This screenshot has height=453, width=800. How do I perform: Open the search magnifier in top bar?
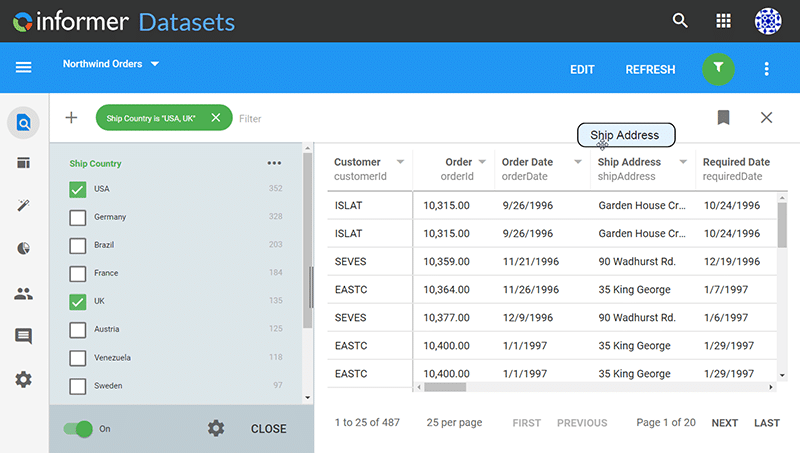coord(680,21)
